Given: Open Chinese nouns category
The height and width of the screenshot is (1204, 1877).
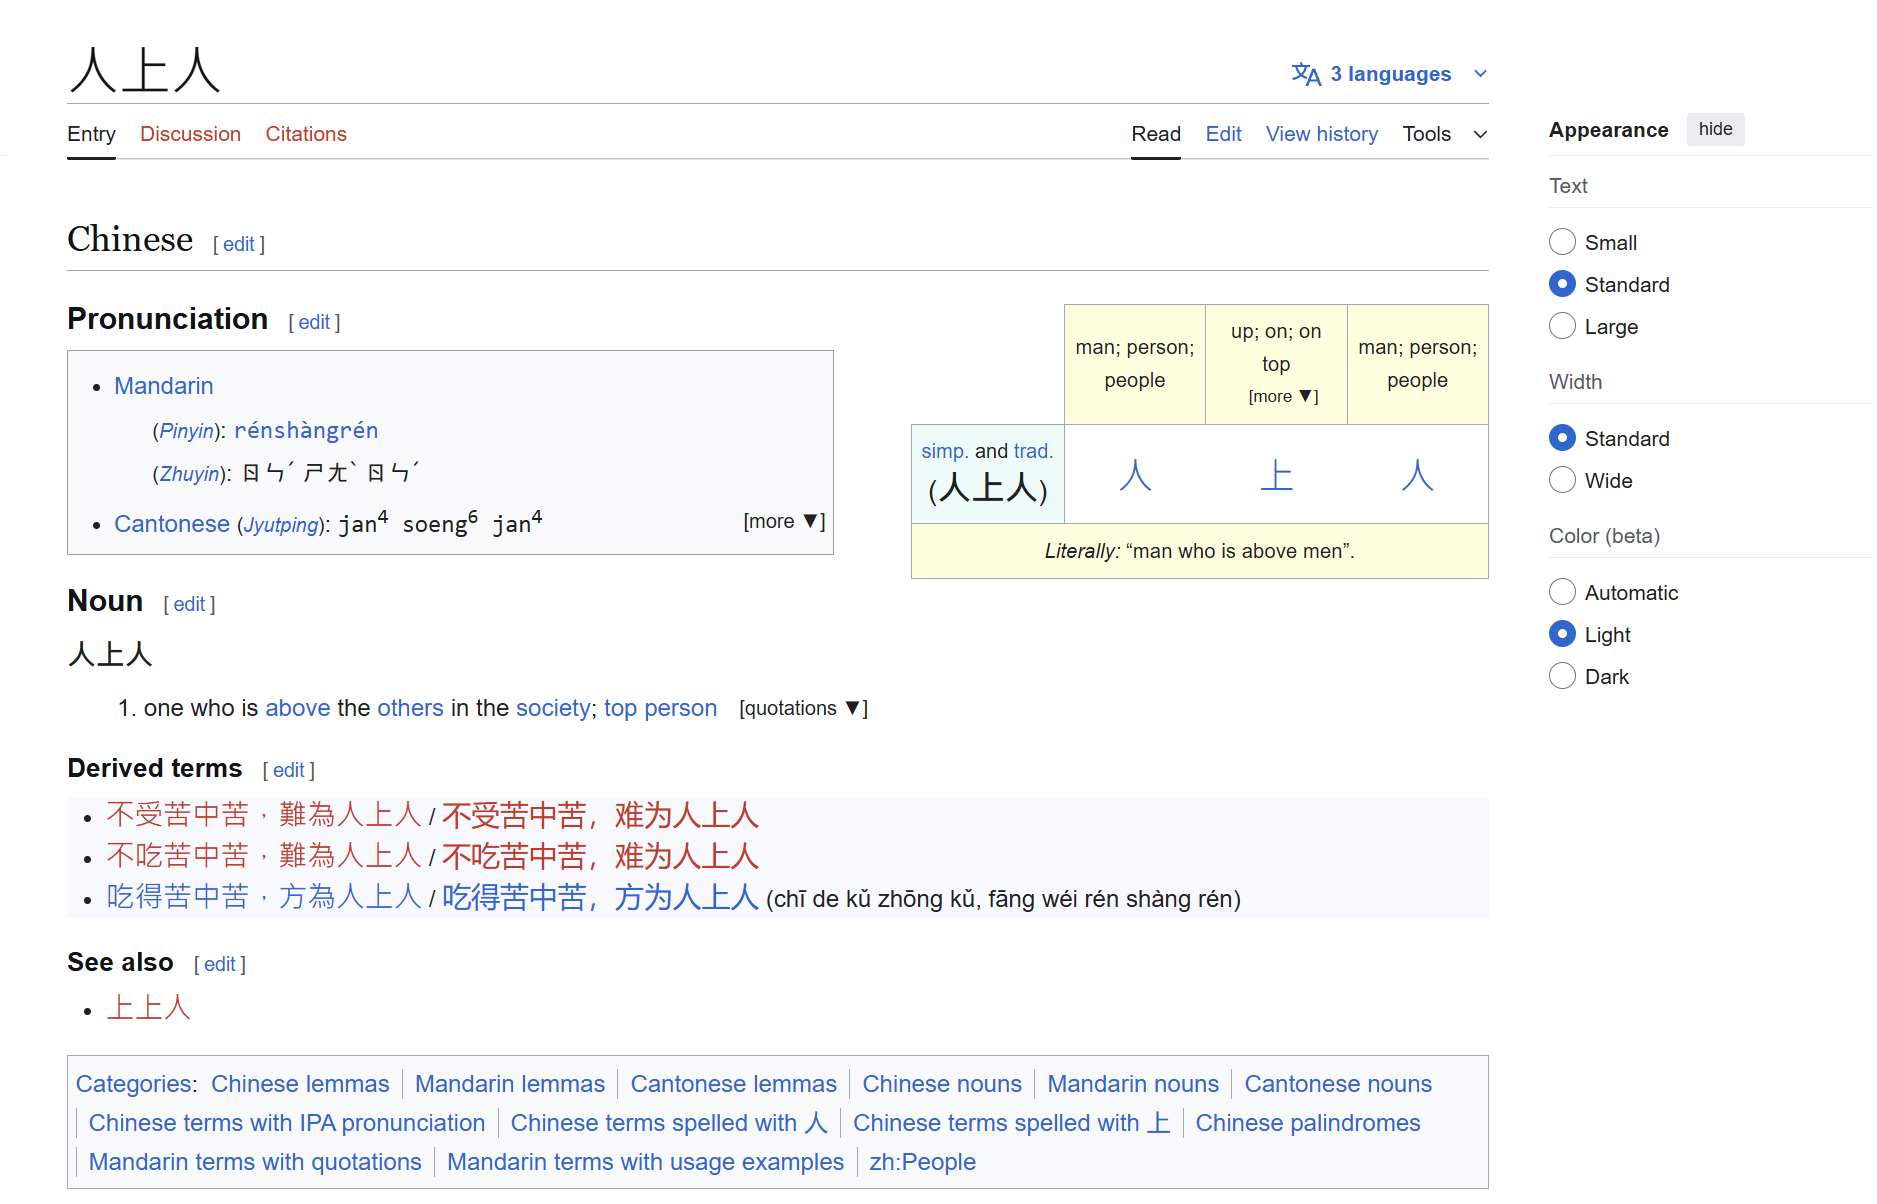Looking at the screenshot, I should pos(942,1084).
